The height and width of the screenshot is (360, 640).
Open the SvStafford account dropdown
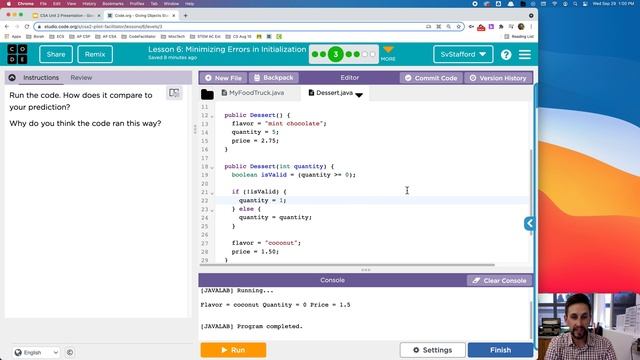463,54
